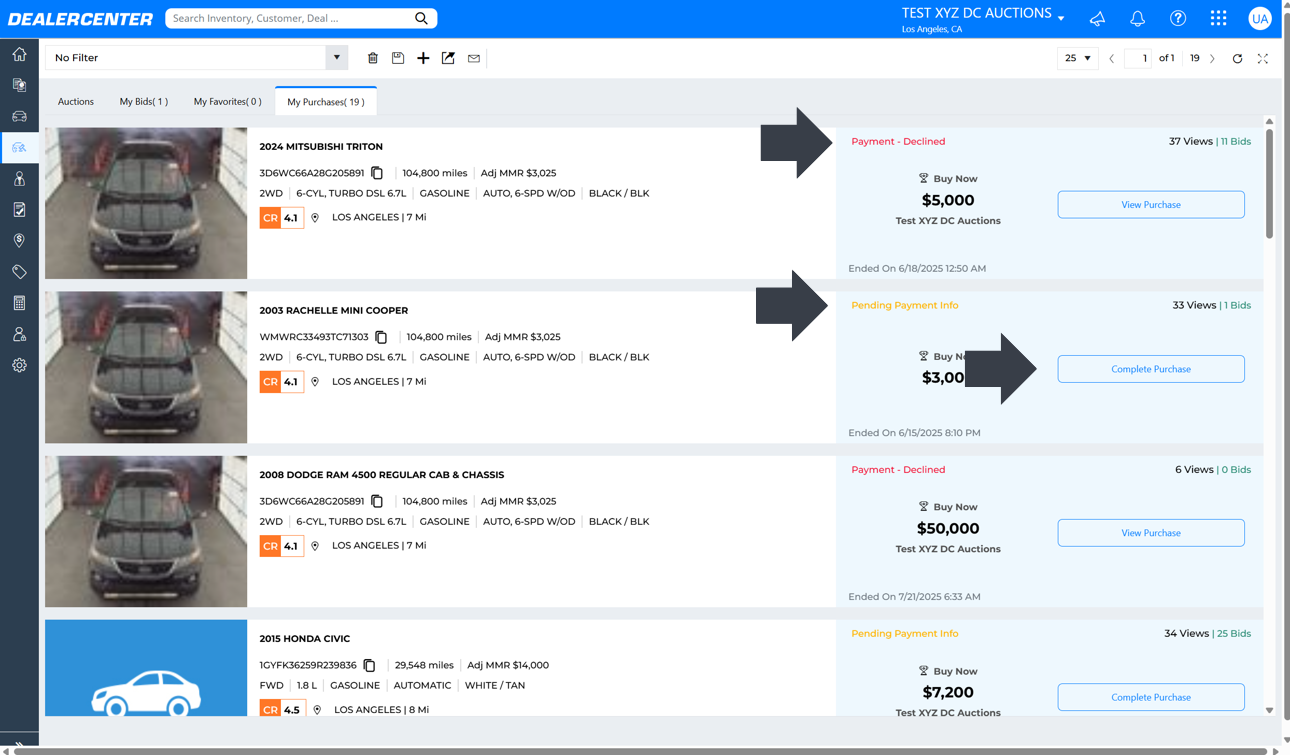
Task: Open the Home icon in the sidebar
Action: coord(19,54)
